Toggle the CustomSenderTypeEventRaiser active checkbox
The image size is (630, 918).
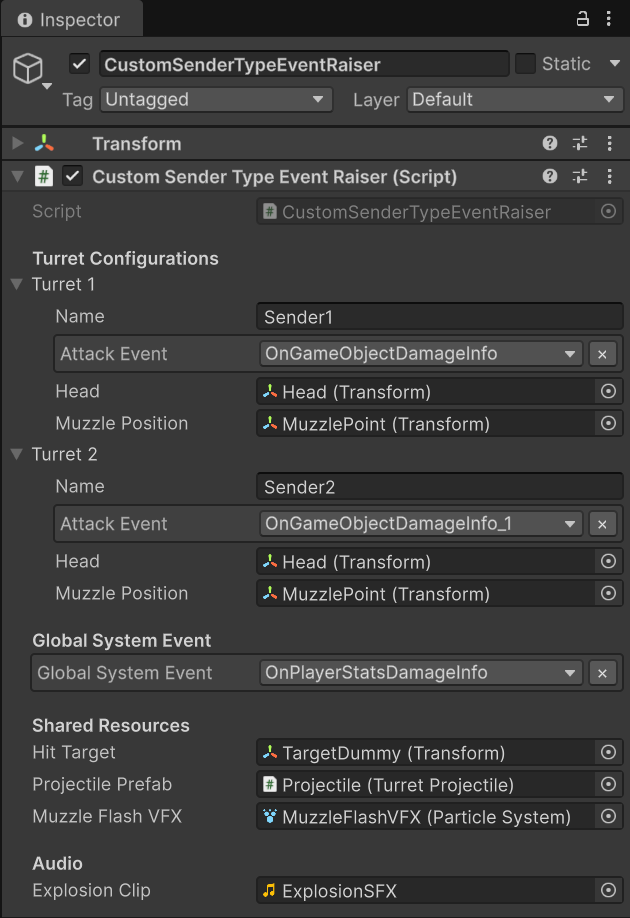76,63
